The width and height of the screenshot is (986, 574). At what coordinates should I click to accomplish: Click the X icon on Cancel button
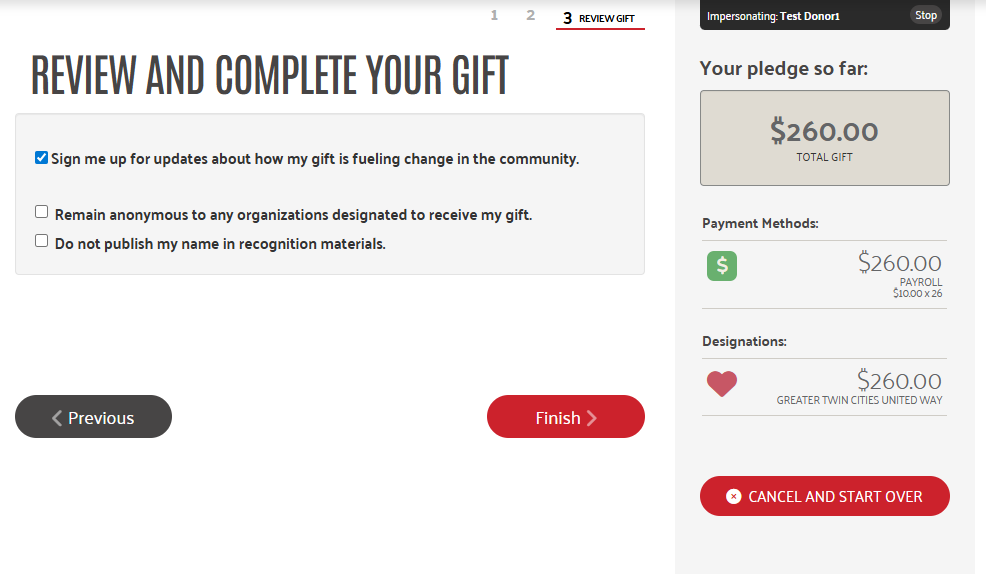pyautogui.click(x=734, y=496)
